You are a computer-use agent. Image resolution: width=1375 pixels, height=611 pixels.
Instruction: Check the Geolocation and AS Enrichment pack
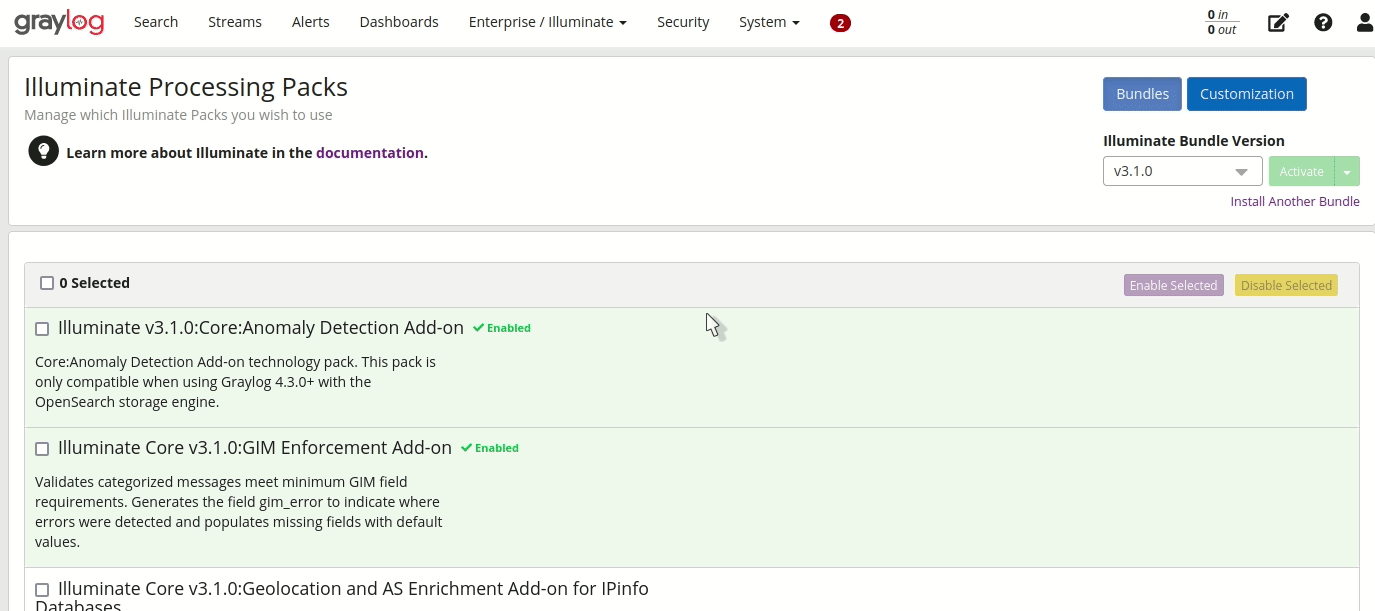pos(42,590)
